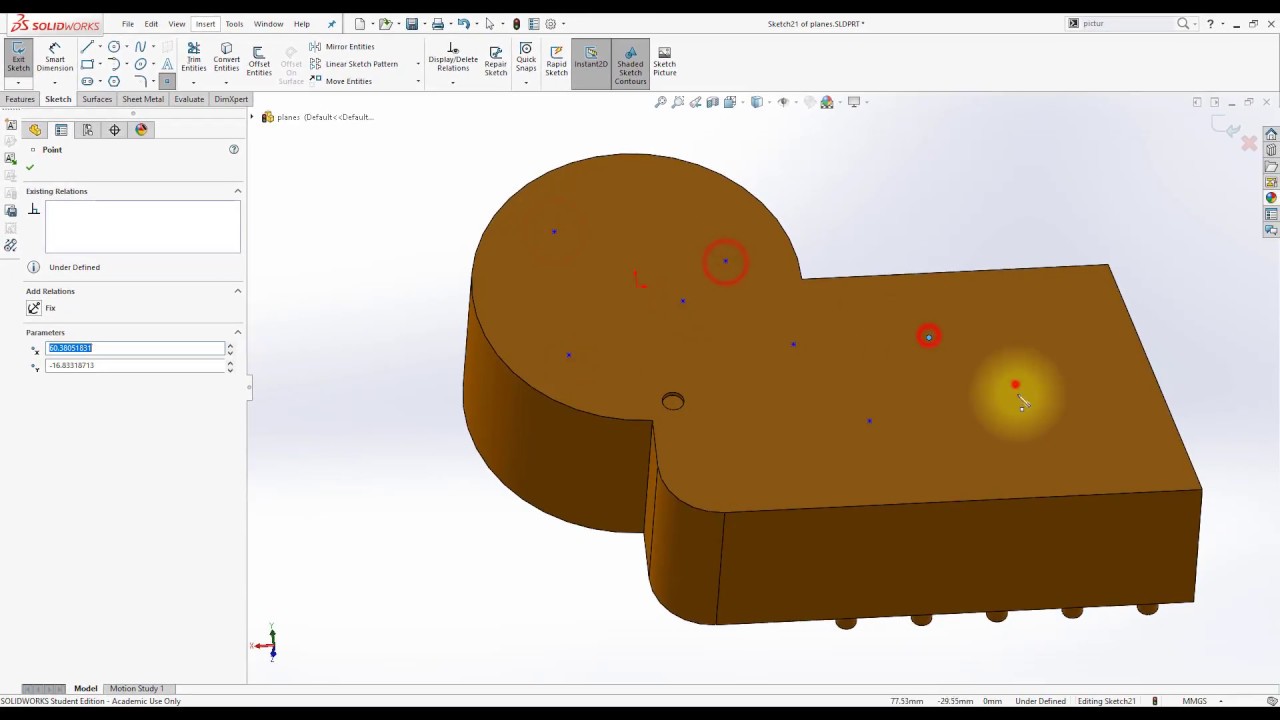The height and width of the screenshot is (720, 1280).
Task: Click the Sketch Picture tool
Action: coord(665,62)
